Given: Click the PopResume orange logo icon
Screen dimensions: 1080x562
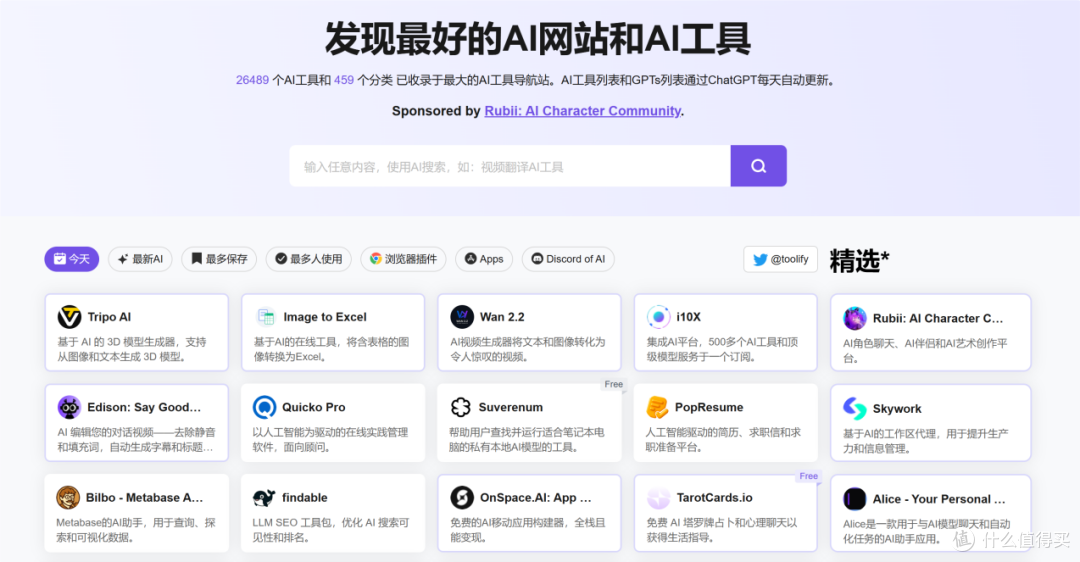Looking at the screenshot, I should click(x=657, y=407).
